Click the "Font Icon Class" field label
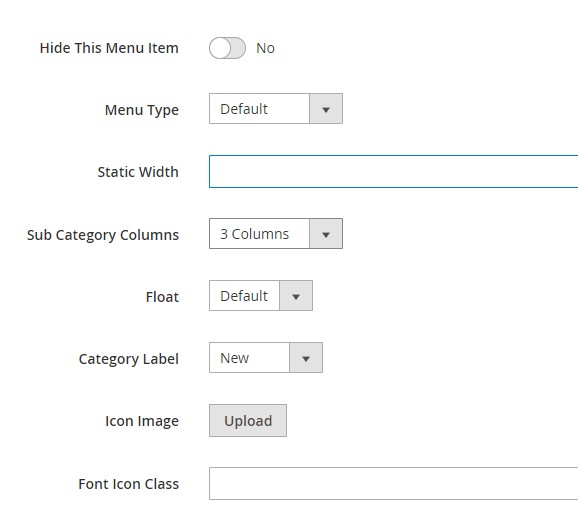 coord(129,484)
